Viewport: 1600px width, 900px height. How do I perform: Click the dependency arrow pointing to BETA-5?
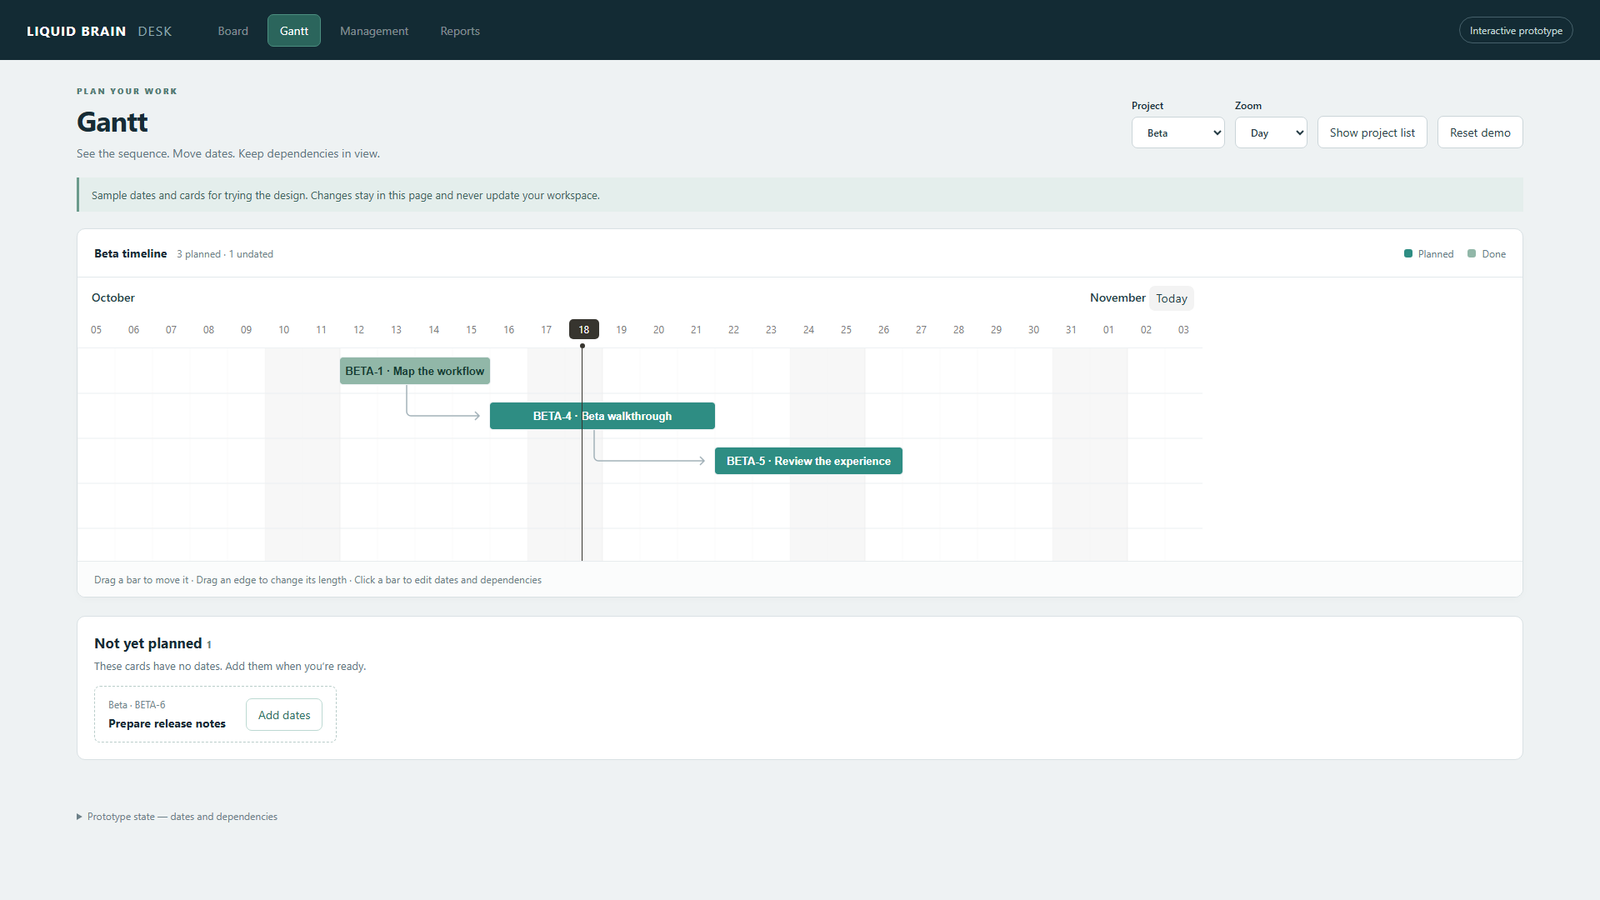click(x=649, y=460)
